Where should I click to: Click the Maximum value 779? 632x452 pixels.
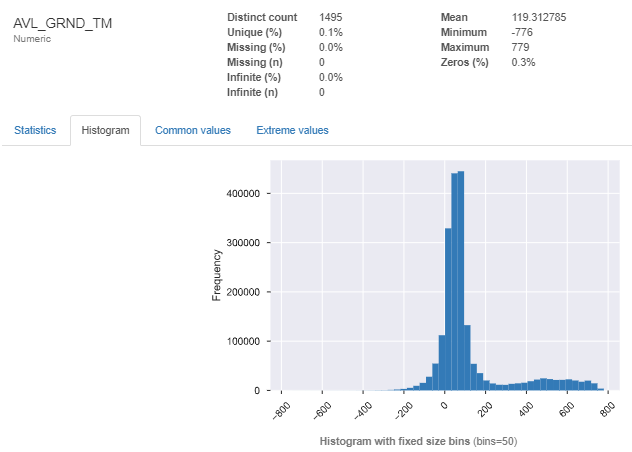click(x=520, y=48)
